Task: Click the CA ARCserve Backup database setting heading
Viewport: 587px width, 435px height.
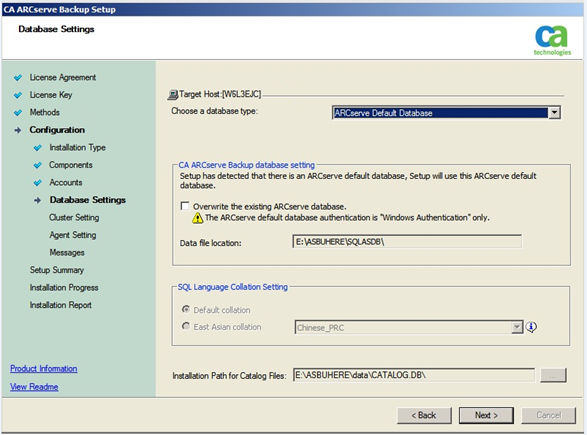Action: 247,165
